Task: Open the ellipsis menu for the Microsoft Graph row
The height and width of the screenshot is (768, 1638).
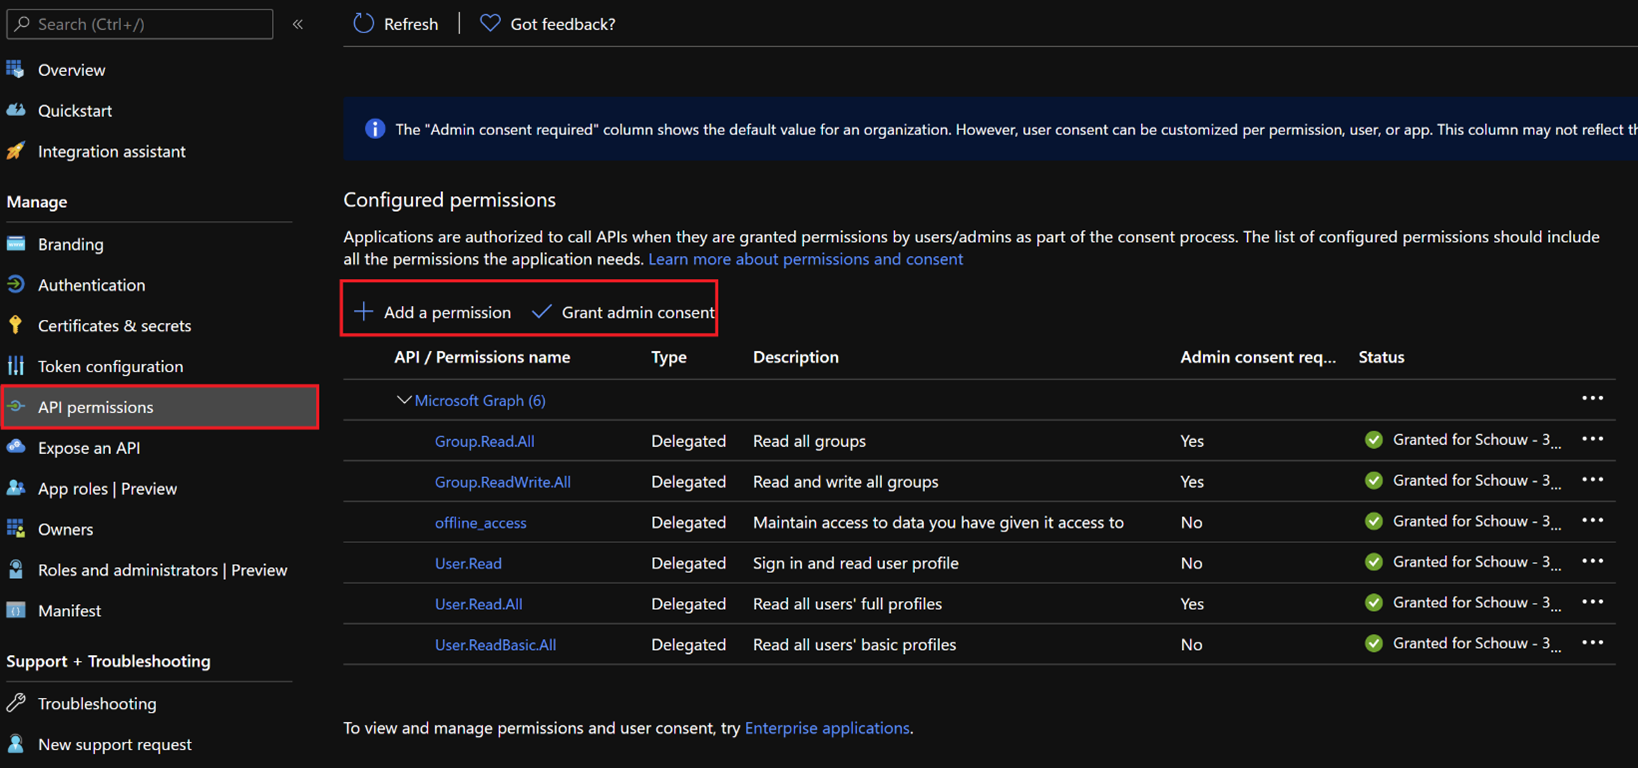Action: [1592, 399]
